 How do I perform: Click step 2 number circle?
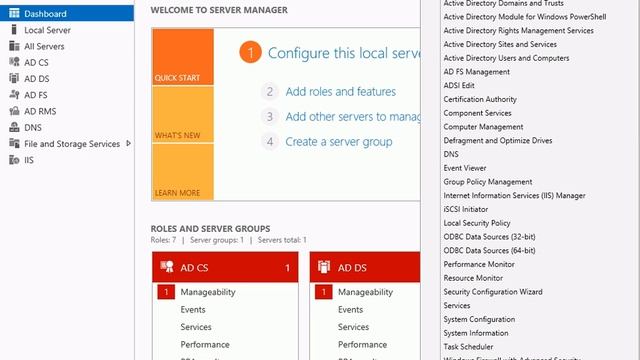tap(269, 91)
